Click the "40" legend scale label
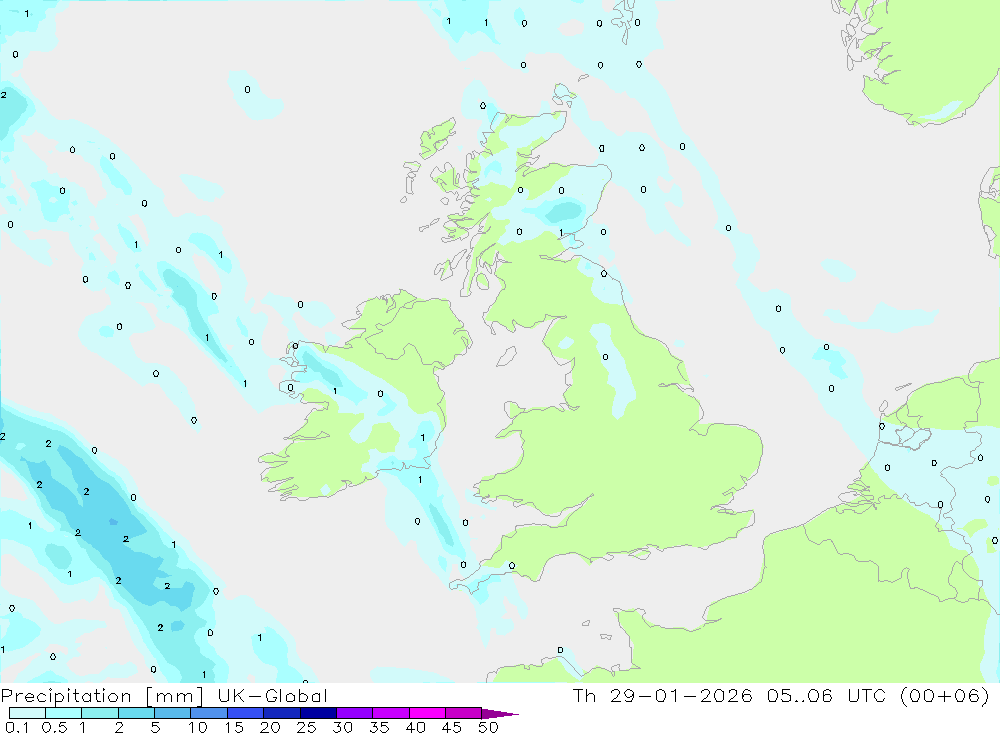1000x733 pixels. [416, 727]
